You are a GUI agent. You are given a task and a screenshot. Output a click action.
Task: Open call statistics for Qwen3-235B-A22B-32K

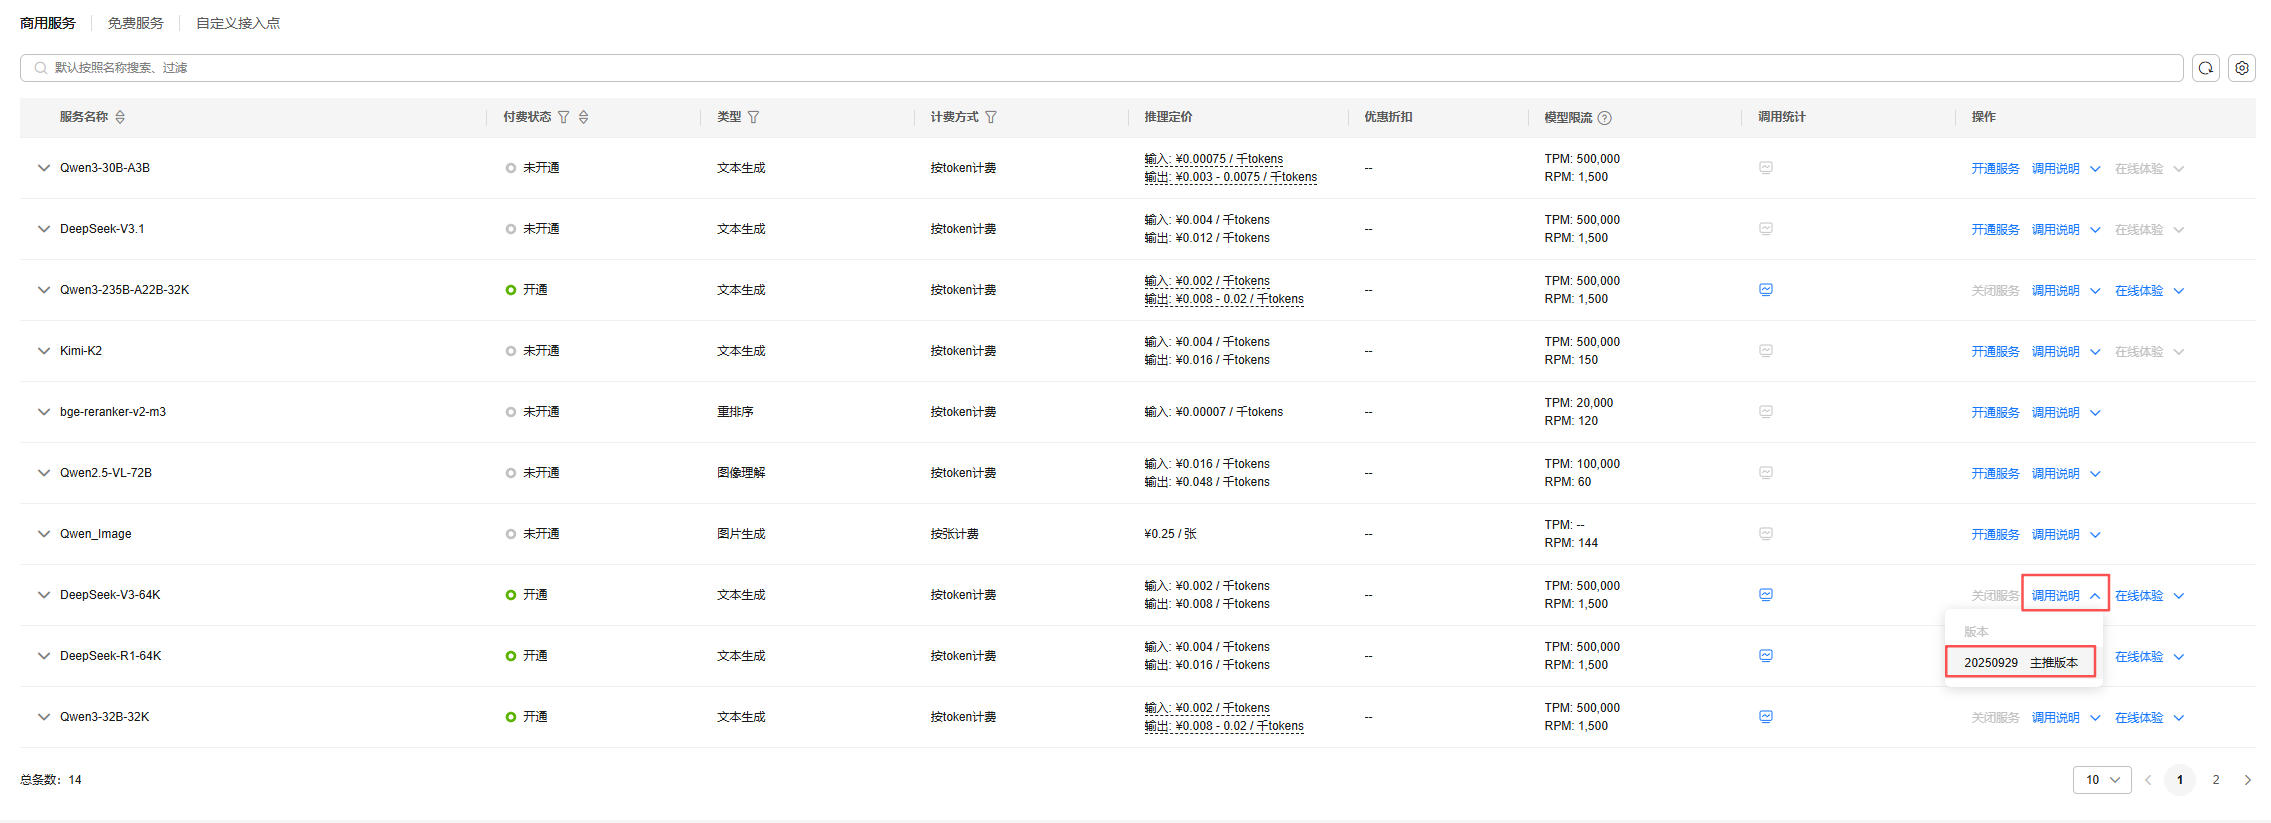coord(1766,290)
